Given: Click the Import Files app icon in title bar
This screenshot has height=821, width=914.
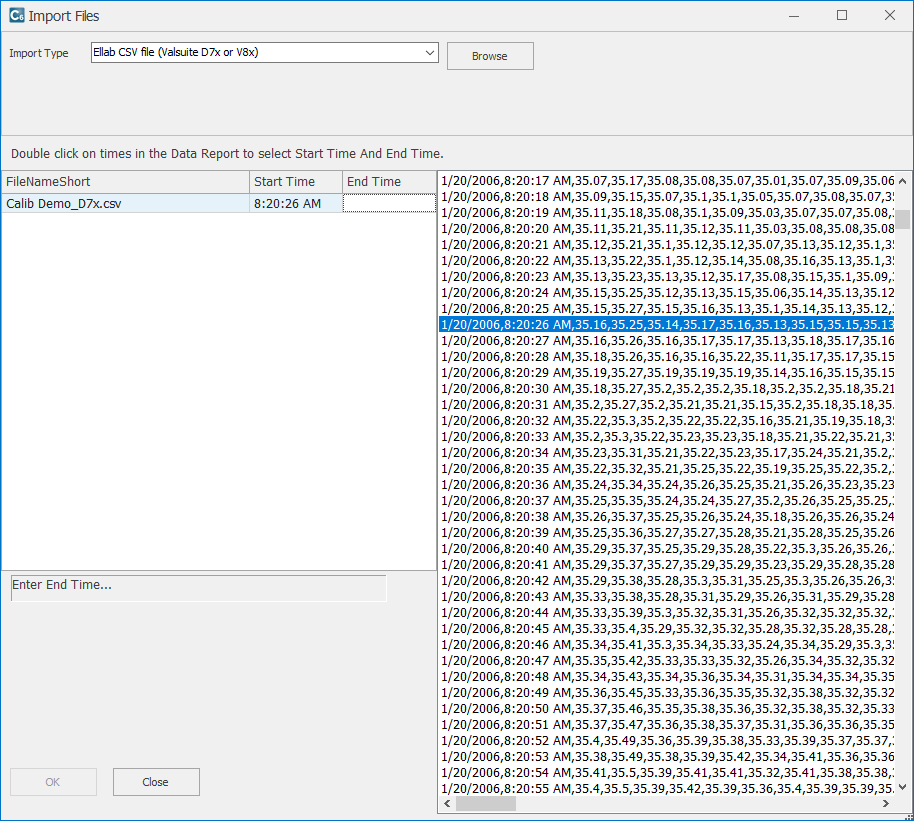Looking at the screenshot, I should tap(16, 16).
